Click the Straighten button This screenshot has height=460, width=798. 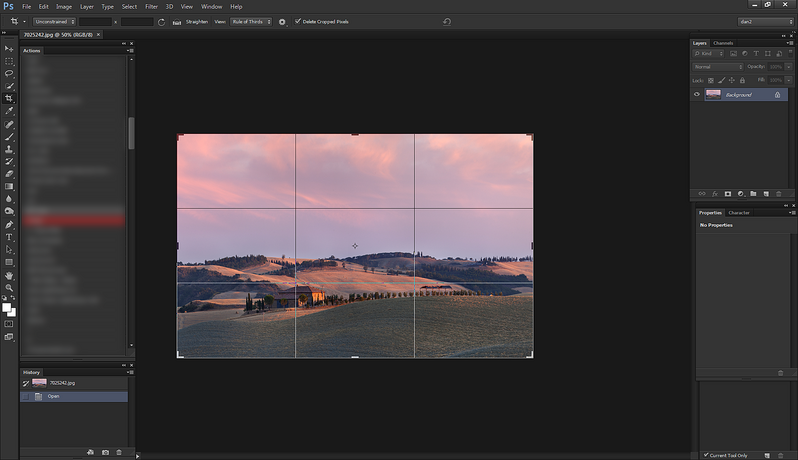[x=196, y=22]
